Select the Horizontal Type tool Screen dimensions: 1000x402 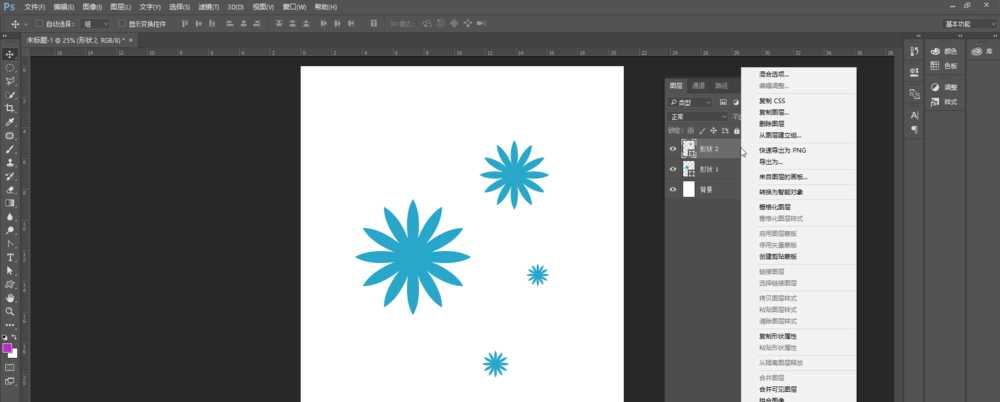10,257
